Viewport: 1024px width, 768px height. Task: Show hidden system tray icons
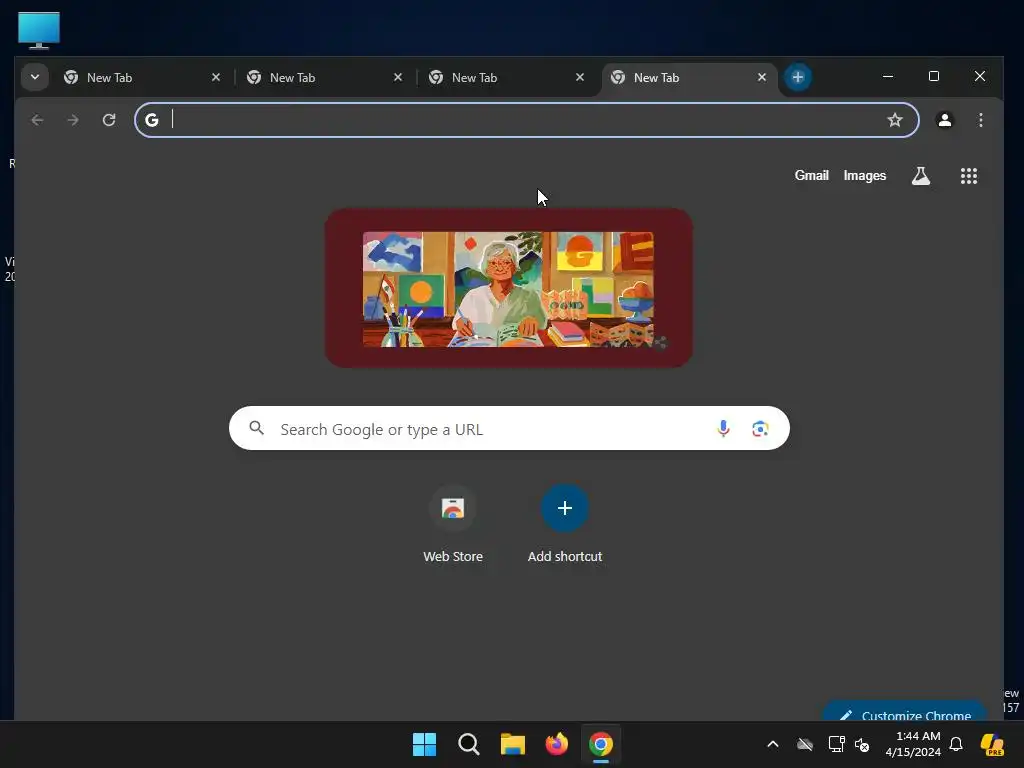coord(773,744)
